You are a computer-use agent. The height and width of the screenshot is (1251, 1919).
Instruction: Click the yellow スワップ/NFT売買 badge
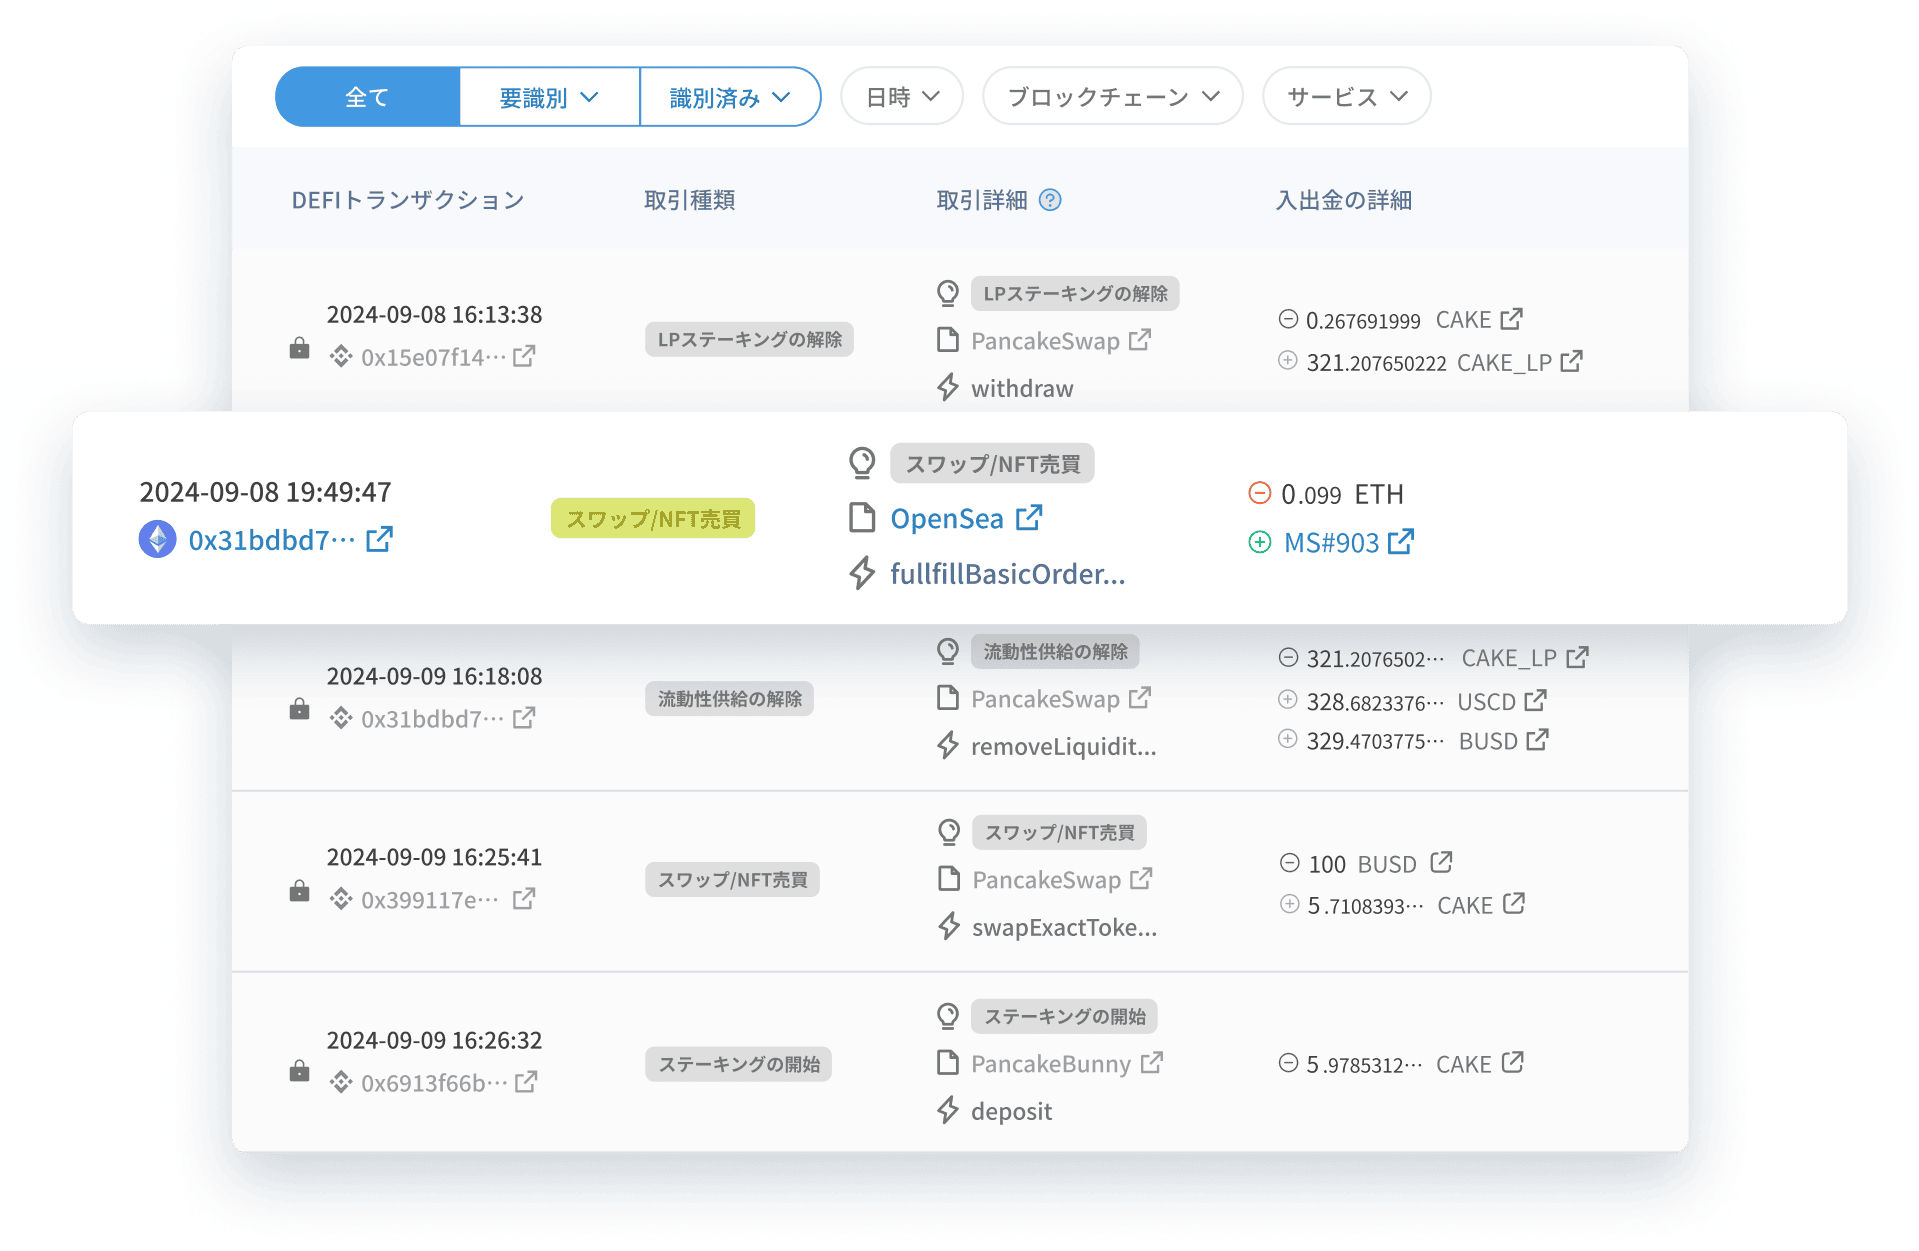point(653,519)
